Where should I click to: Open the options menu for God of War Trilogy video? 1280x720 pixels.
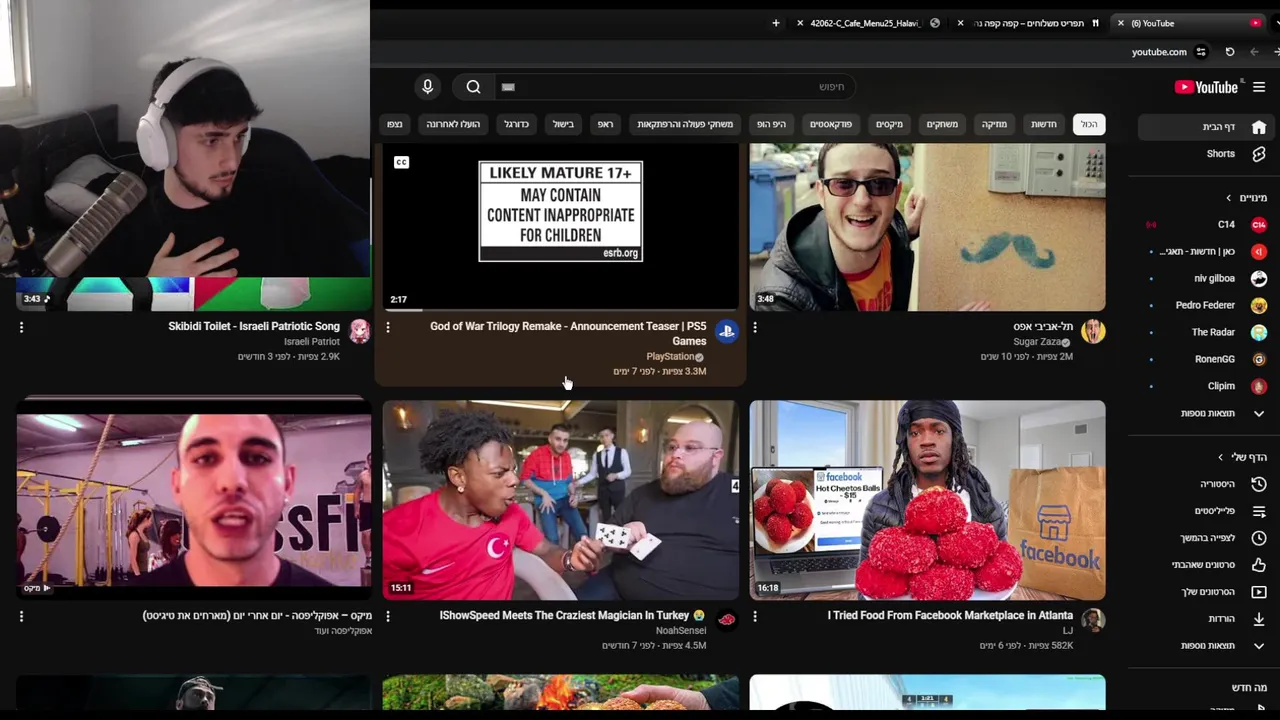click(388, 327)
